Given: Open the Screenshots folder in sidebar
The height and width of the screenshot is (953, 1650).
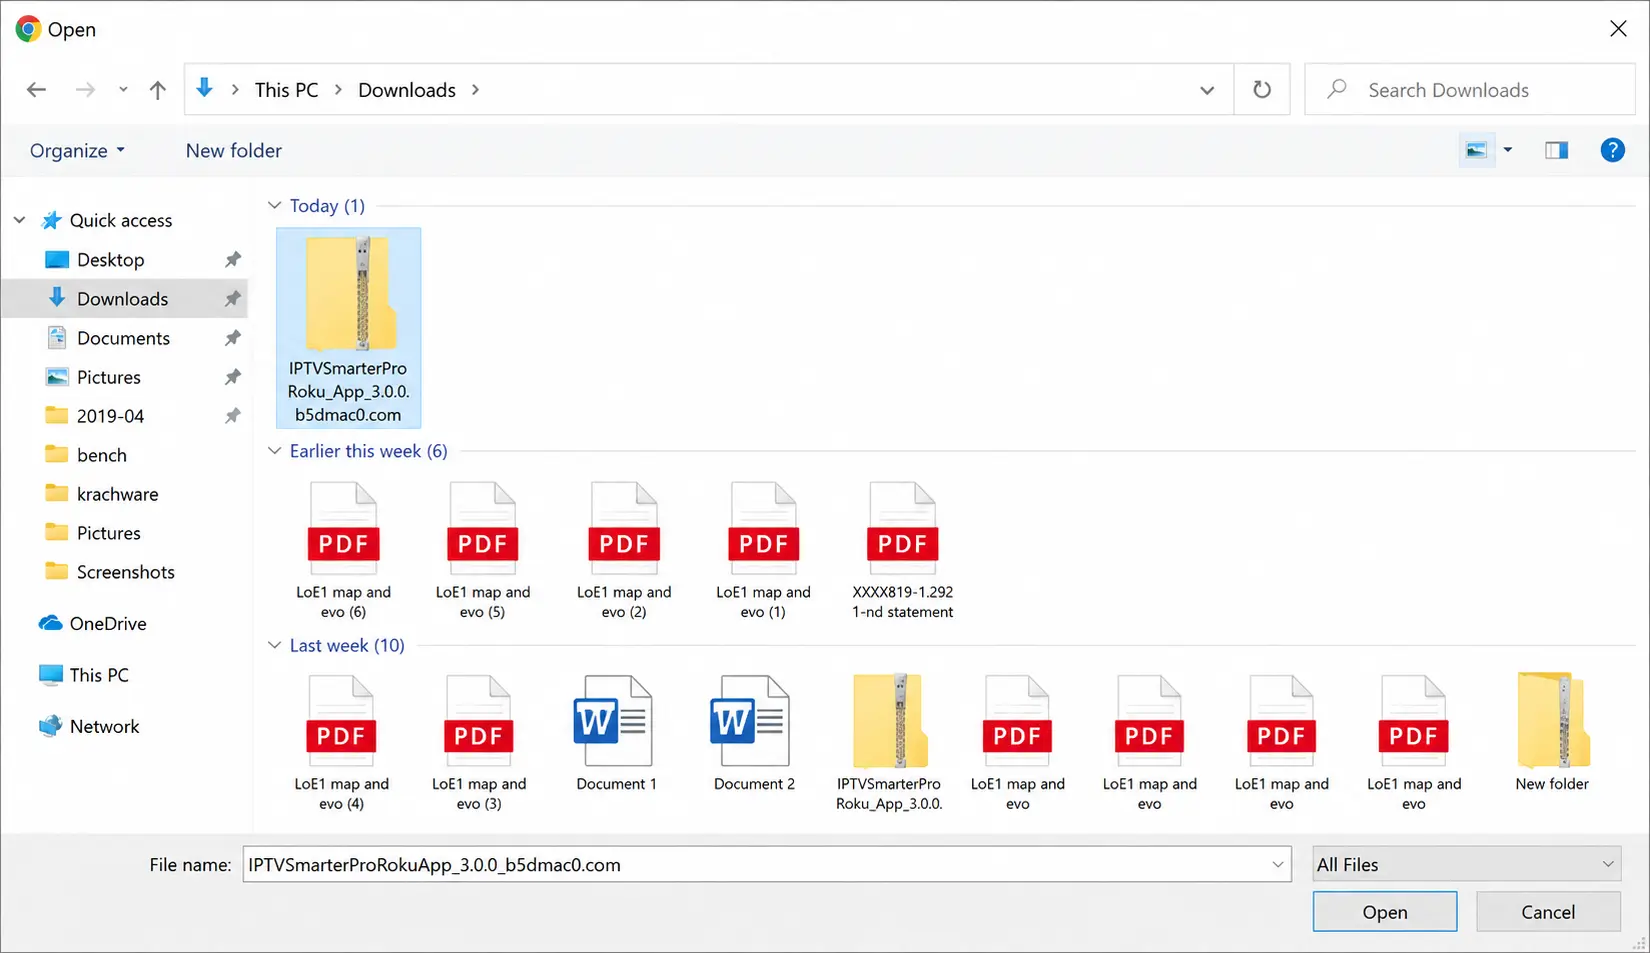Looking at the screenshot, I should coord(125,572).
